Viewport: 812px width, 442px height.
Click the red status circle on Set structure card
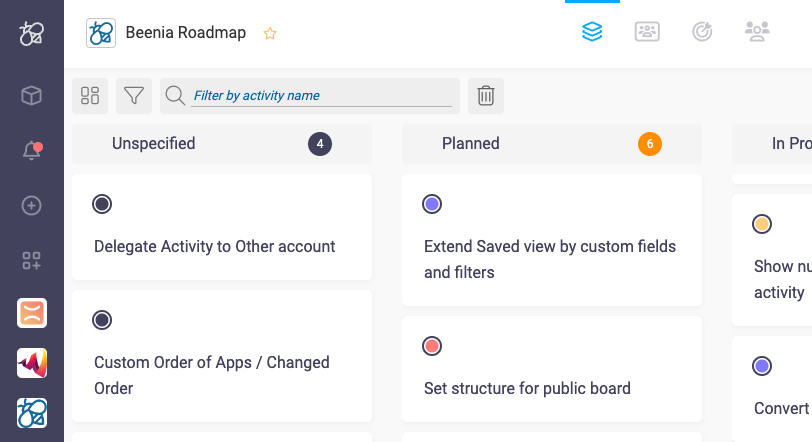(432, 346)
